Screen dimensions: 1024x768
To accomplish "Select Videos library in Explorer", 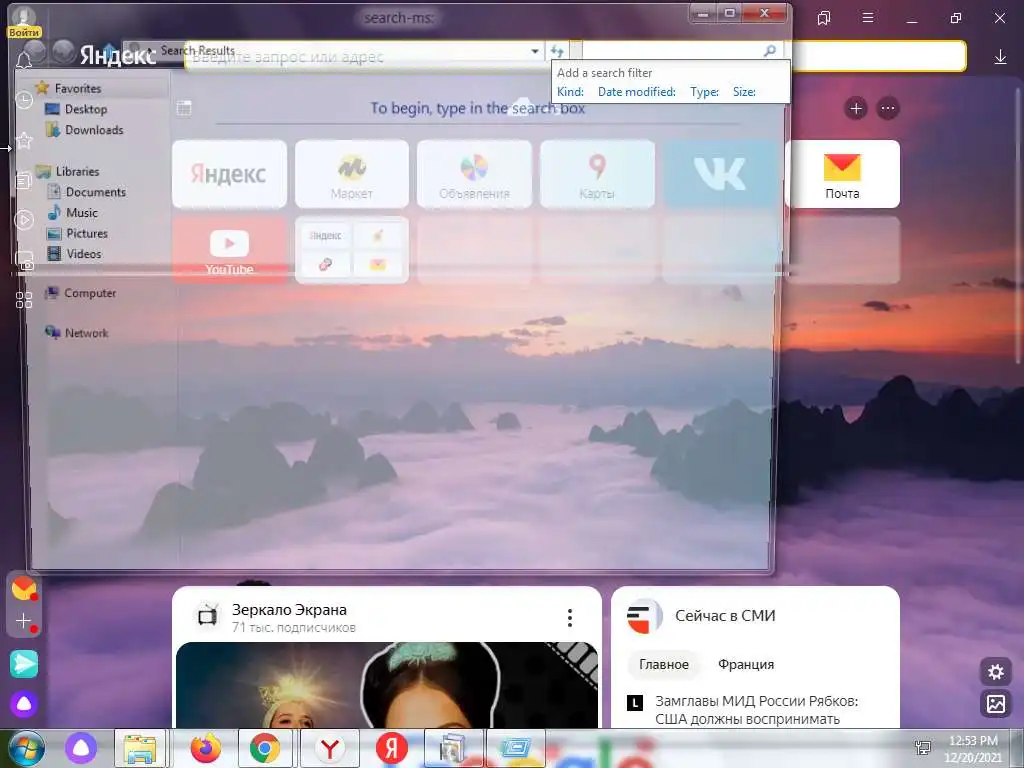I will tap(84, 254).
